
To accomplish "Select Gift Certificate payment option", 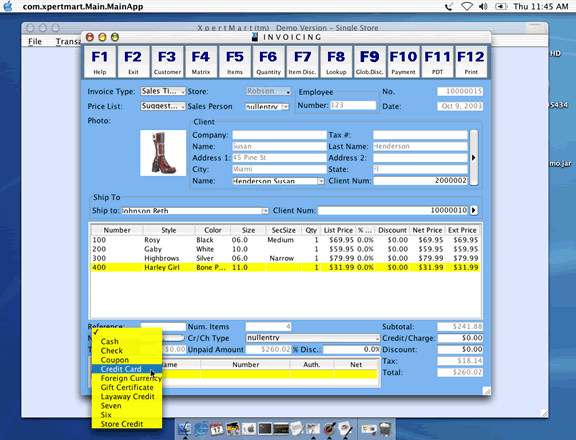I will pyautogui.click(x=127, y=387).
